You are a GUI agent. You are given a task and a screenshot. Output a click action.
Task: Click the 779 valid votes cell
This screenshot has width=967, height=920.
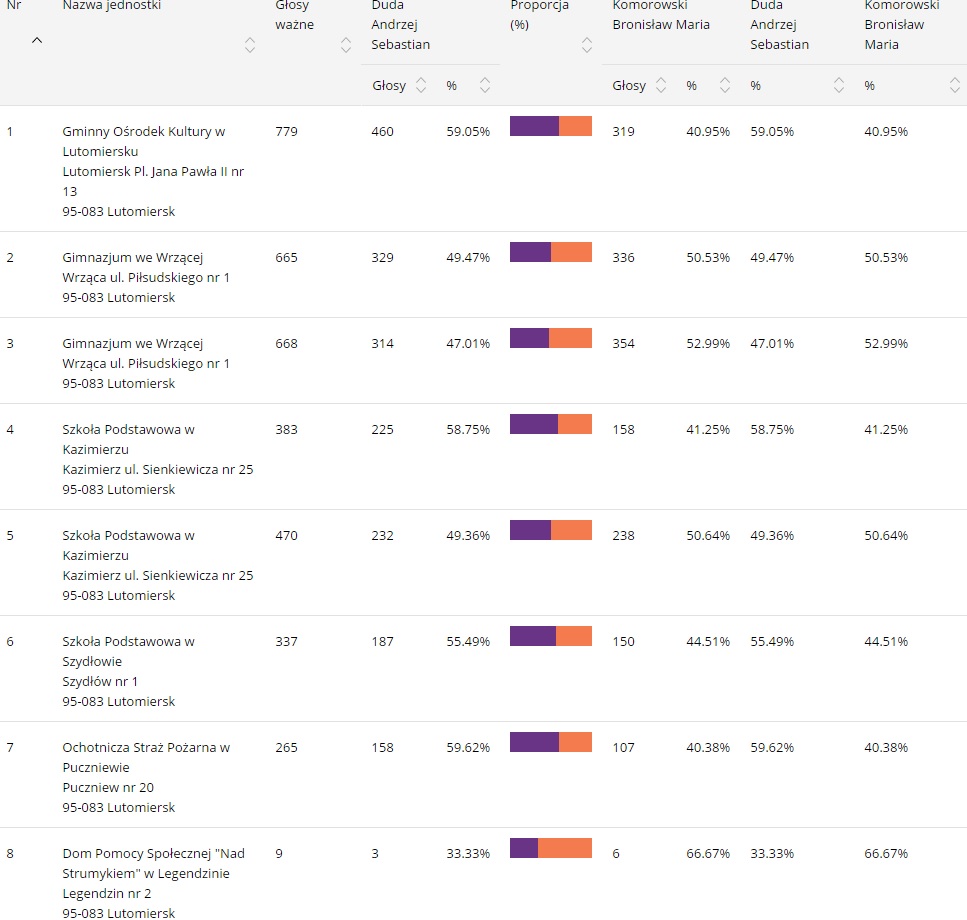pos(286,131)
